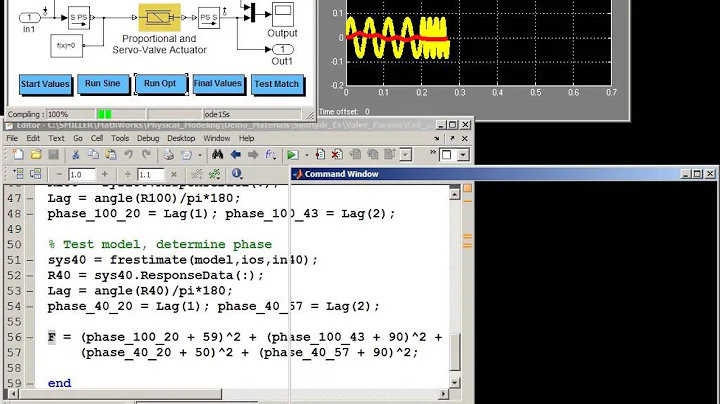Image resolution: width=720 pixels, height=404 pixels.
Task: Click the variable F on line 56
Action: (51, 337)
